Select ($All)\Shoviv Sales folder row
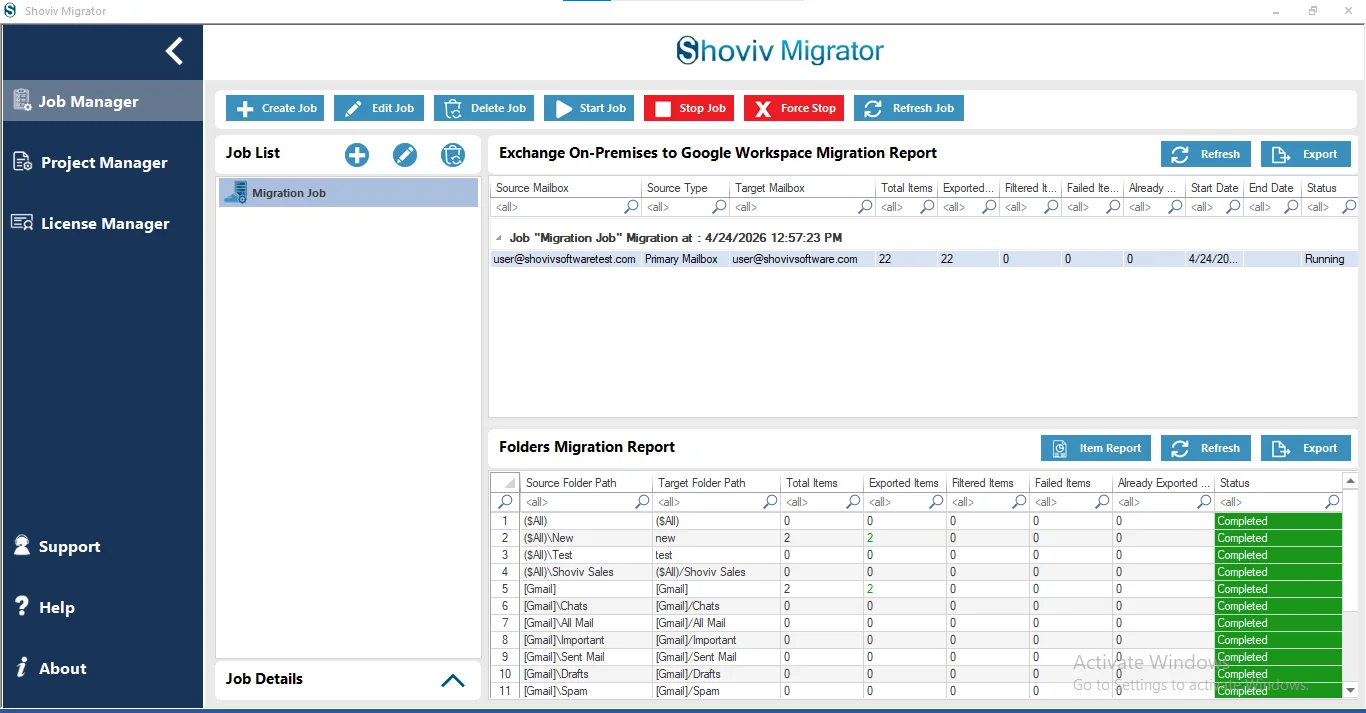Screen dimensions: 1366x713 coord(916,572)
